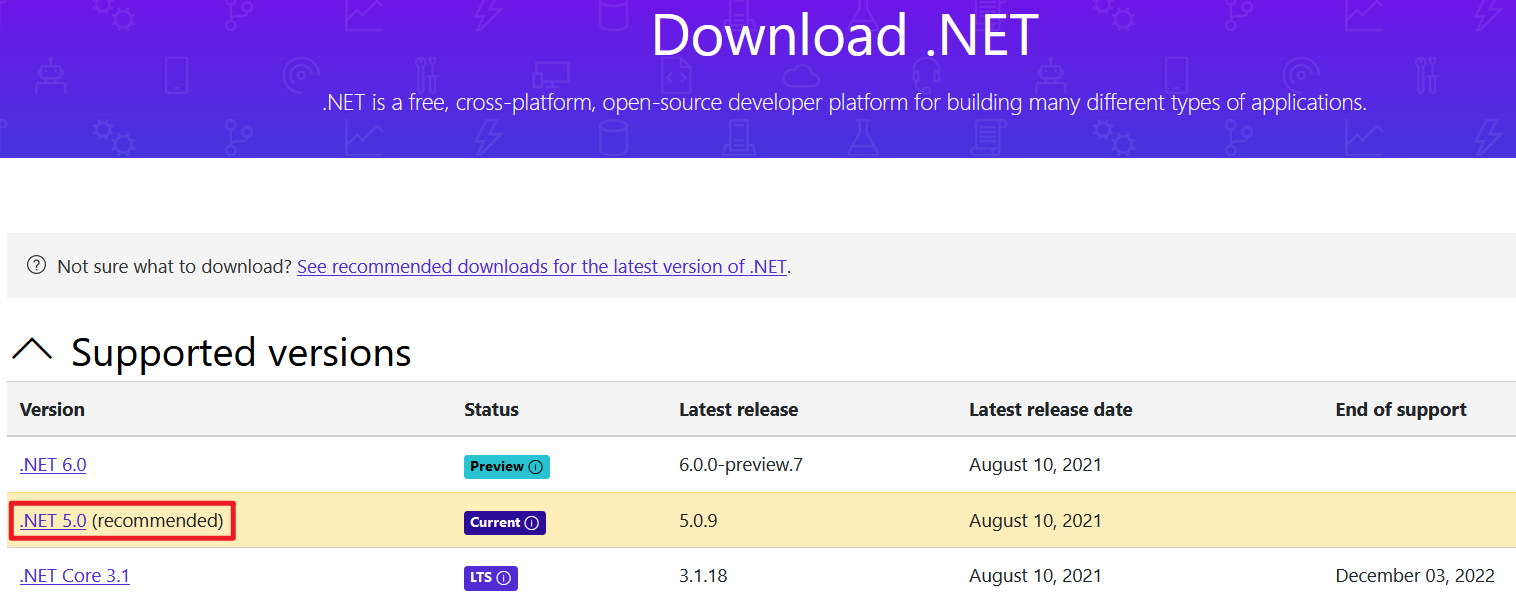The height and width of the screenshot is (600, 1516).
Task: Click the End of support column header
Action: click(x=1400, y=410)
